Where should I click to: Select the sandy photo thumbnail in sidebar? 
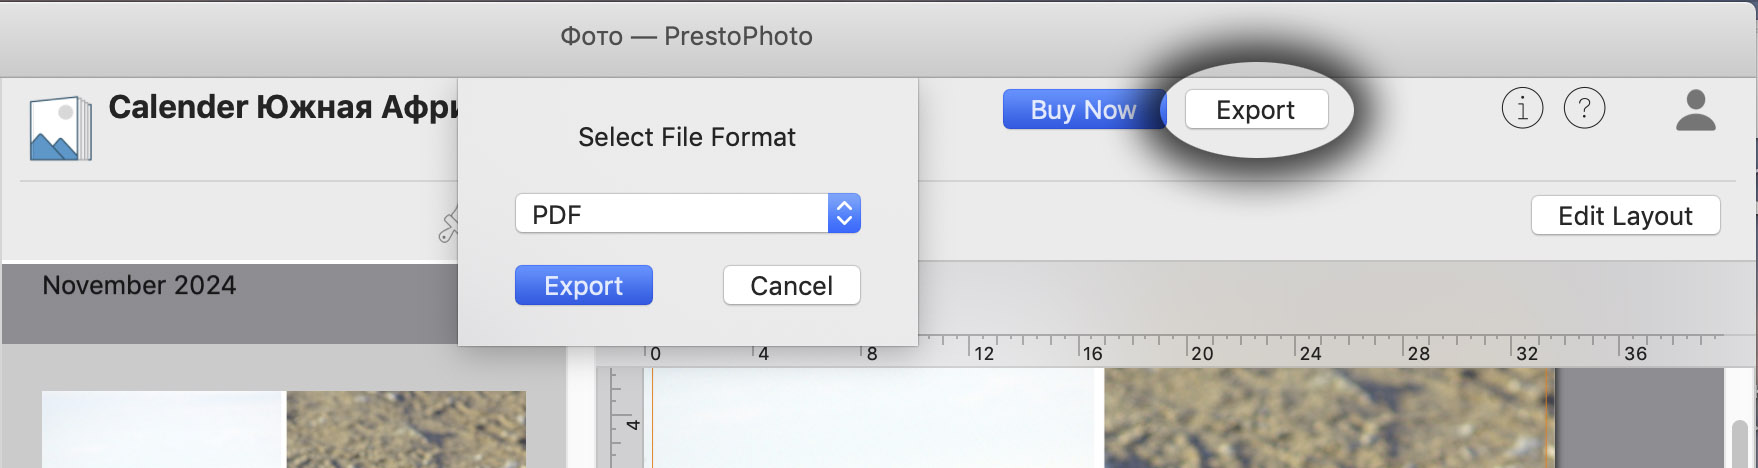click(406, 429)
